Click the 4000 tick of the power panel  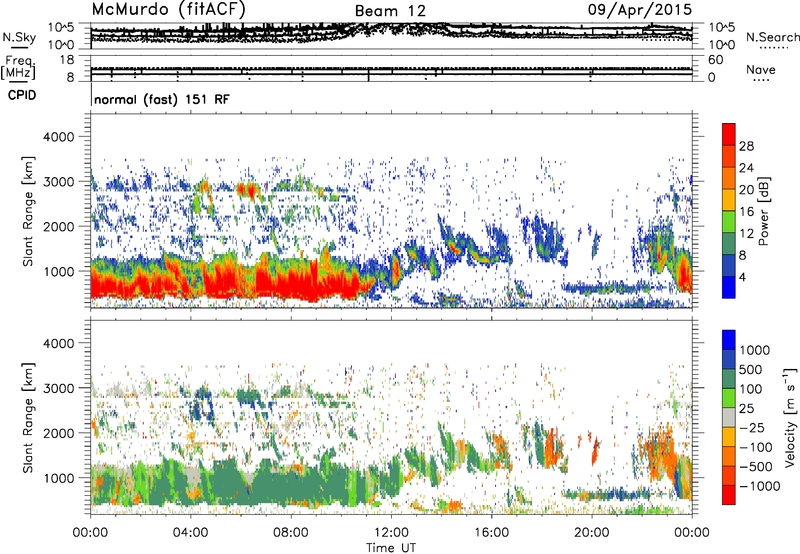(x=58, y=137)
